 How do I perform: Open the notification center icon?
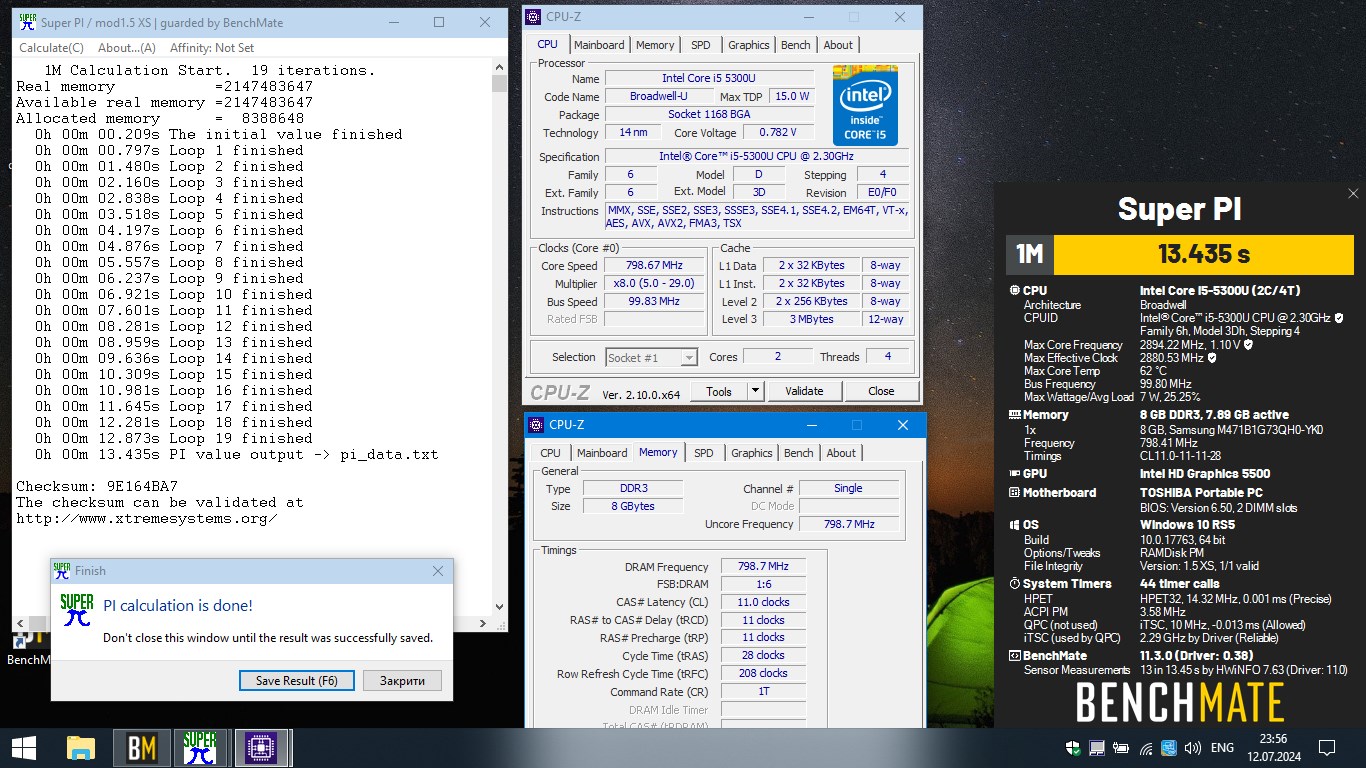coord(1327,747)
